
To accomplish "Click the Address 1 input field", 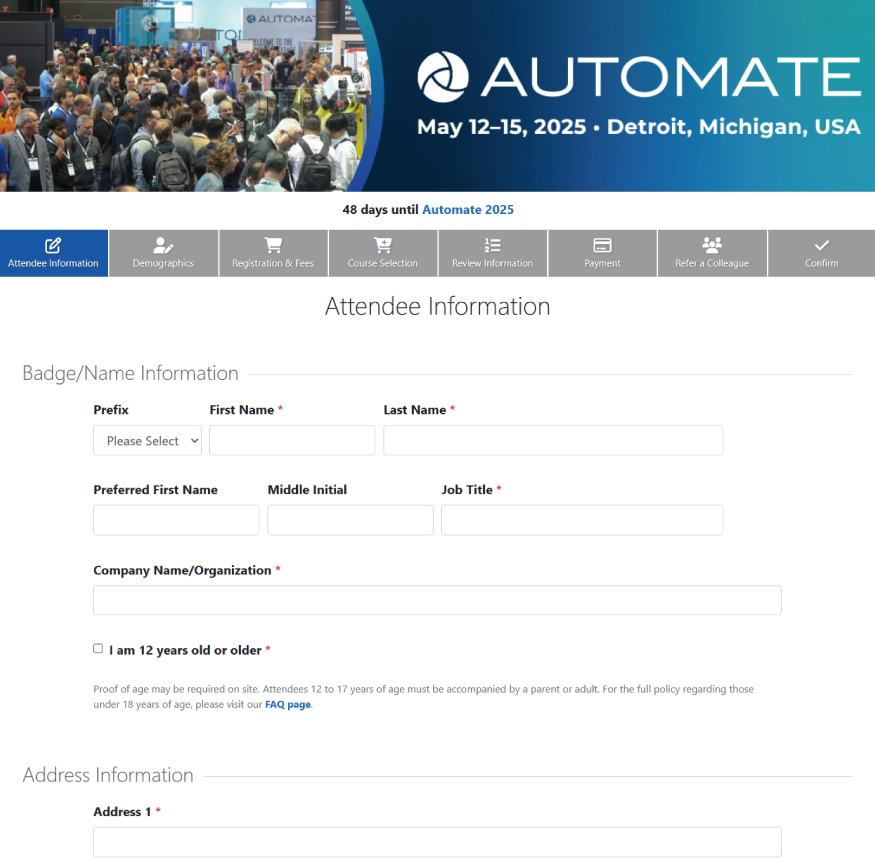I will pyautogui.click(x=438, y=842).
